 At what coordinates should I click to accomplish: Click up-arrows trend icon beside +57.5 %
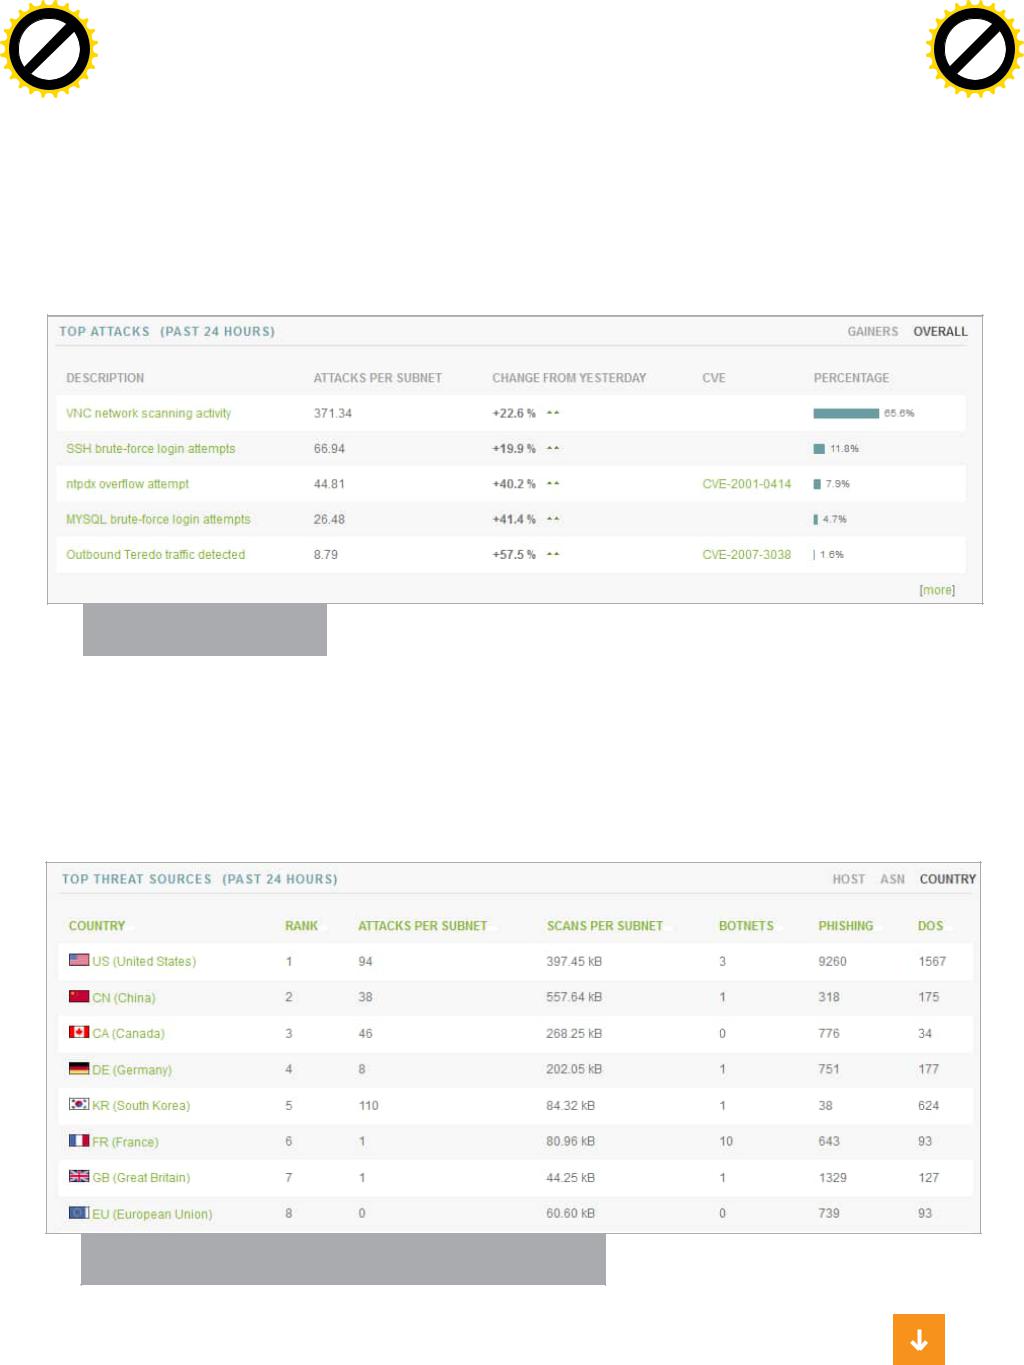[x=553, y=554]
